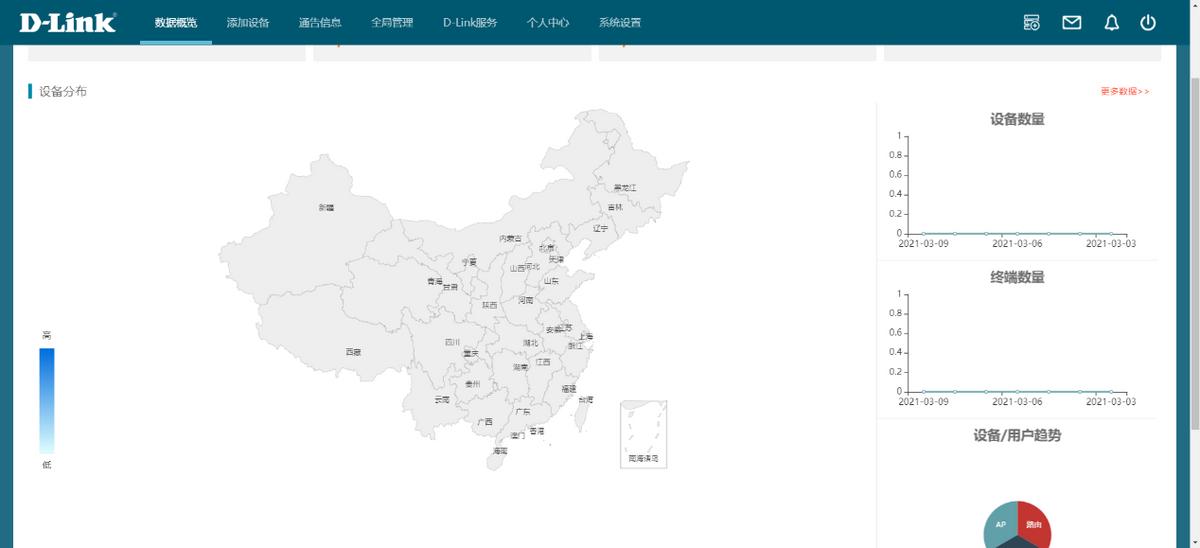Open the 通告信息 menu
Image resolution: width=1200 pixels, height=548 pixels.
tap(320, 22)
